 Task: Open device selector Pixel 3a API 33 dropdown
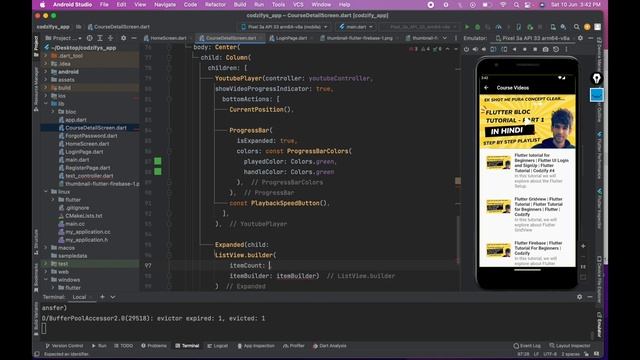284,27
